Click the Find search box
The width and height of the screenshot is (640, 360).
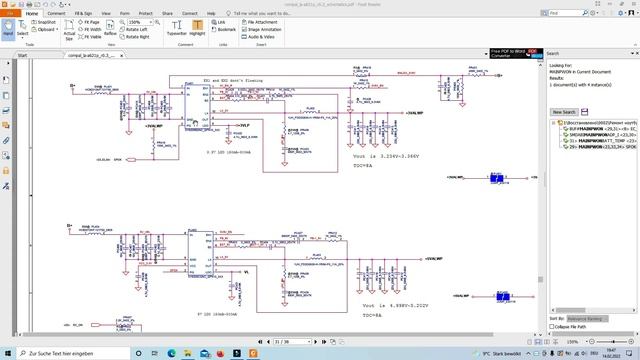coord(565,13)
